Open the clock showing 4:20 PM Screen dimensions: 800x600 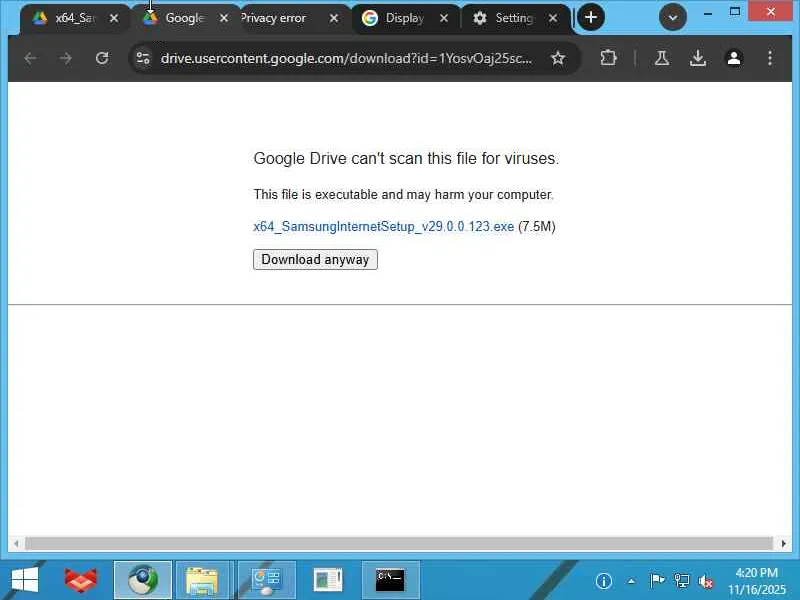(x=756, y=581)
